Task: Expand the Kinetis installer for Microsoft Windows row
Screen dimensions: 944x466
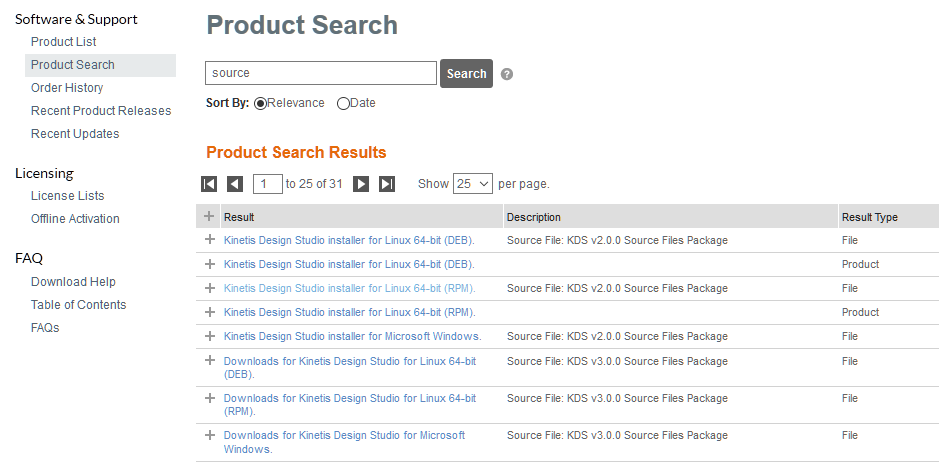Action: point(210,336)
